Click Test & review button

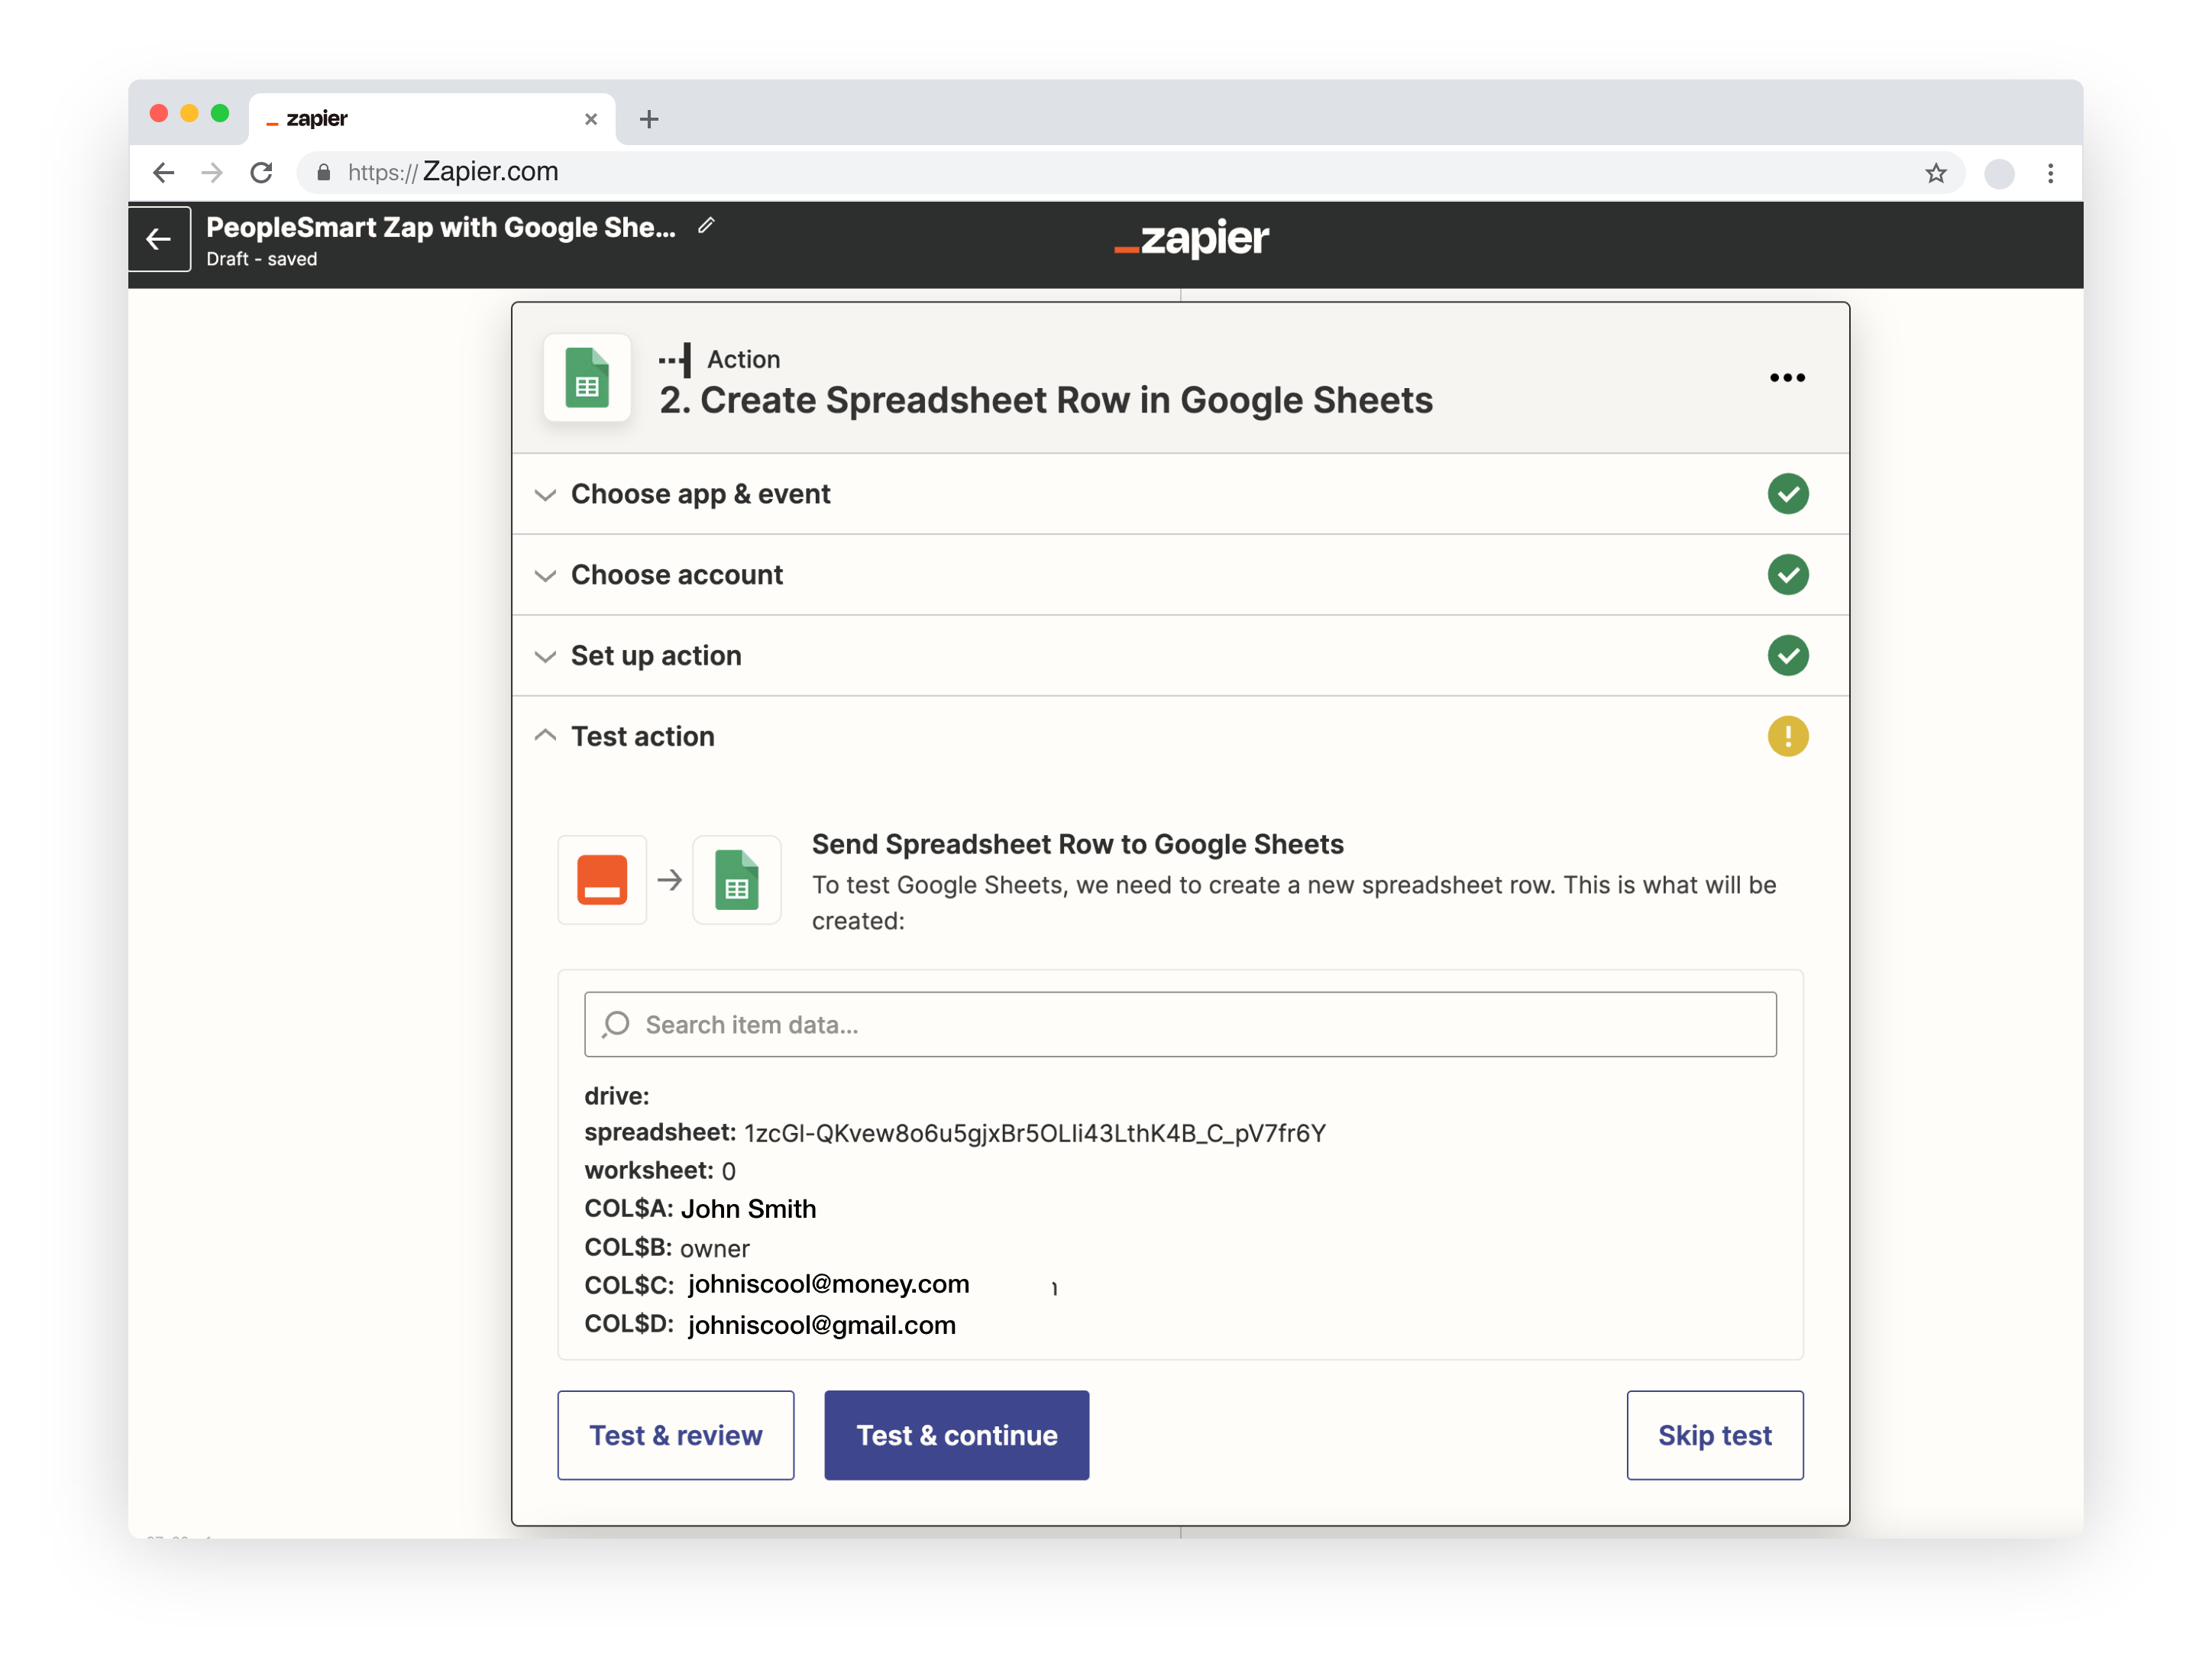point(676,1435)
